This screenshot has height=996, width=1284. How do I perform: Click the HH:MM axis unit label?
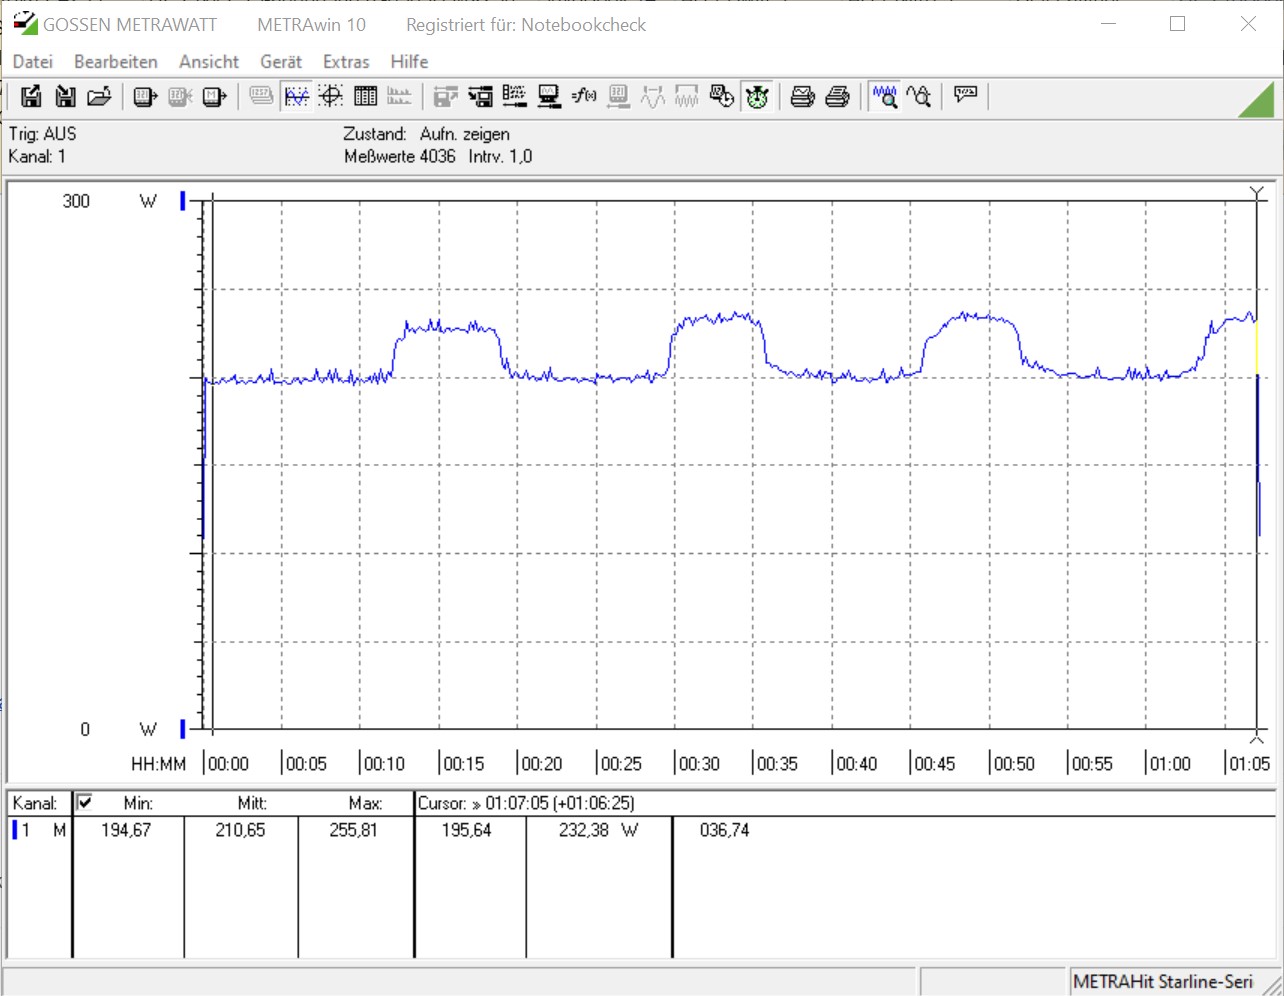(x=159, y=764)
